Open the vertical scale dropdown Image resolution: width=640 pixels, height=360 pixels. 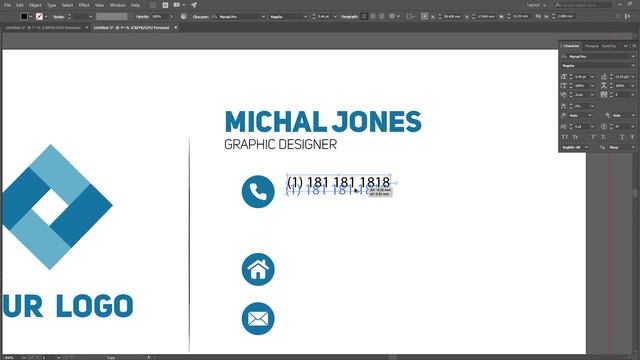[592, 86]
